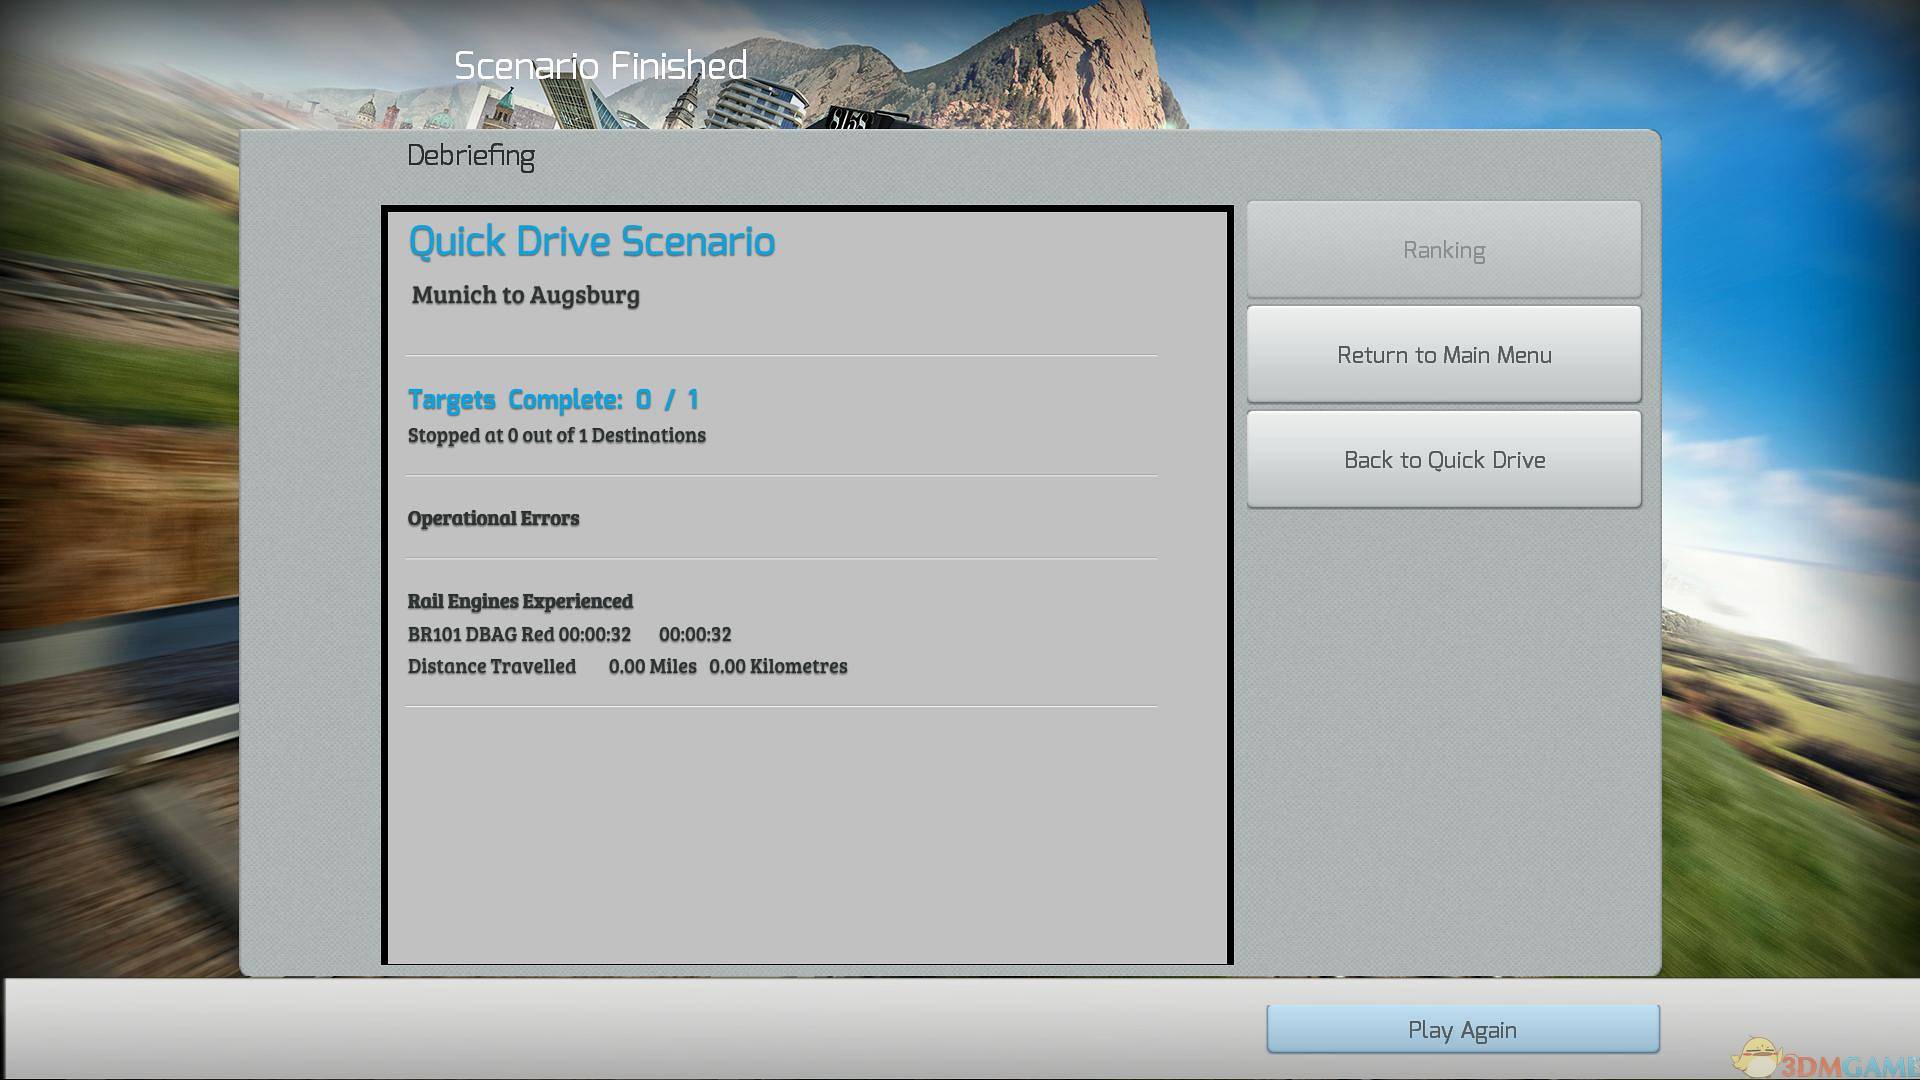Click the locomotive number plate in header

tap(850, 120)
